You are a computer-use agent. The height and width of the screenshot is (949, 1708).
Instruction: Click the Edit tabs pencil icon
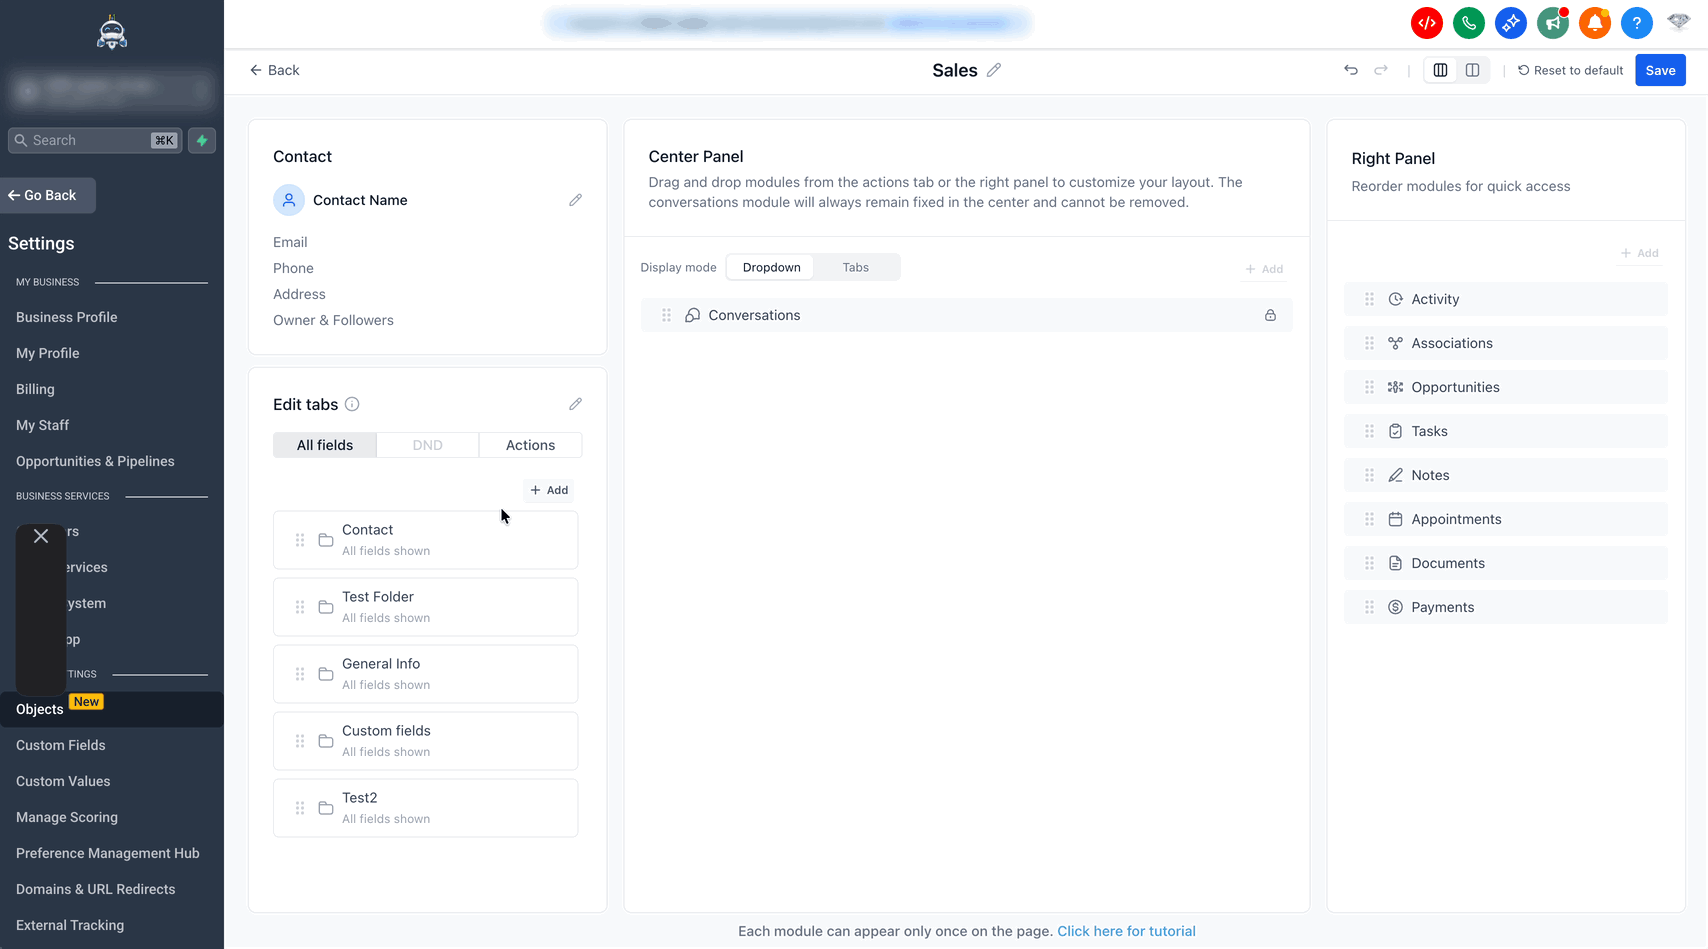(x=575, y=404)
